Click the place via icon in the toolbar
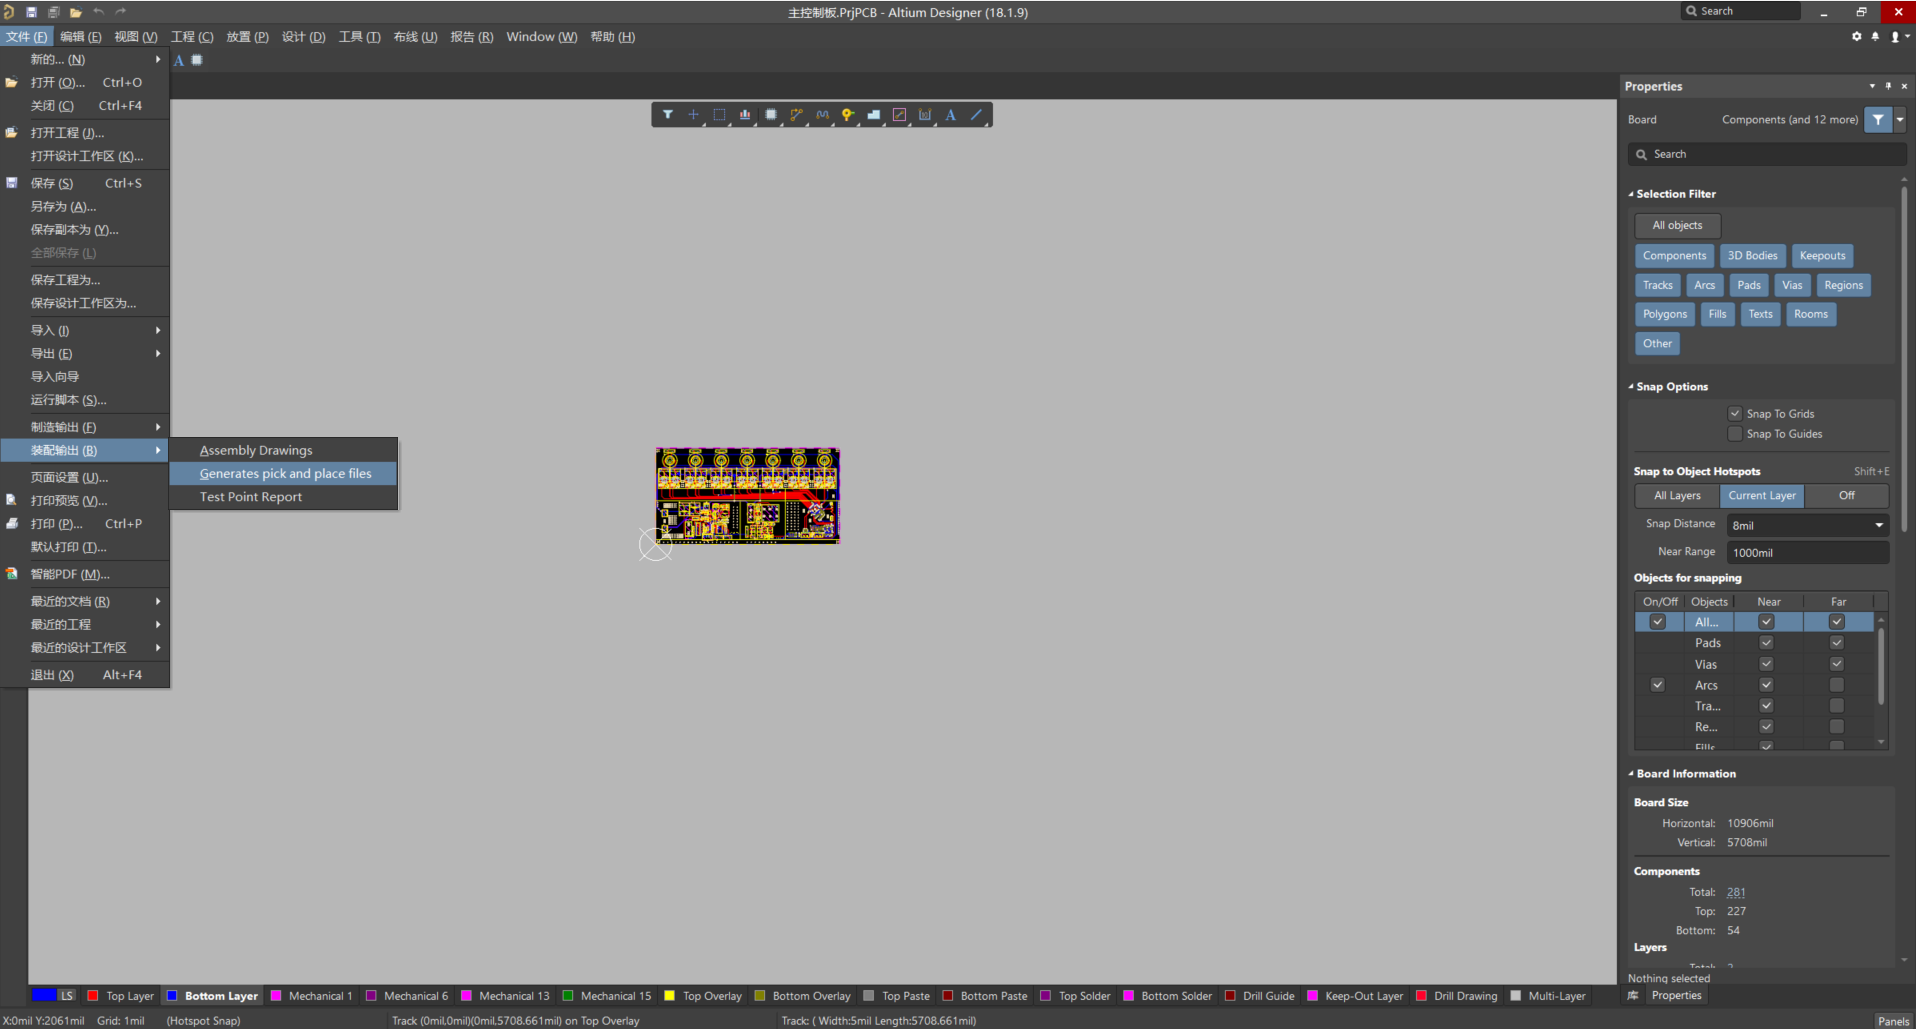1916x1029 pixels. 848,115
